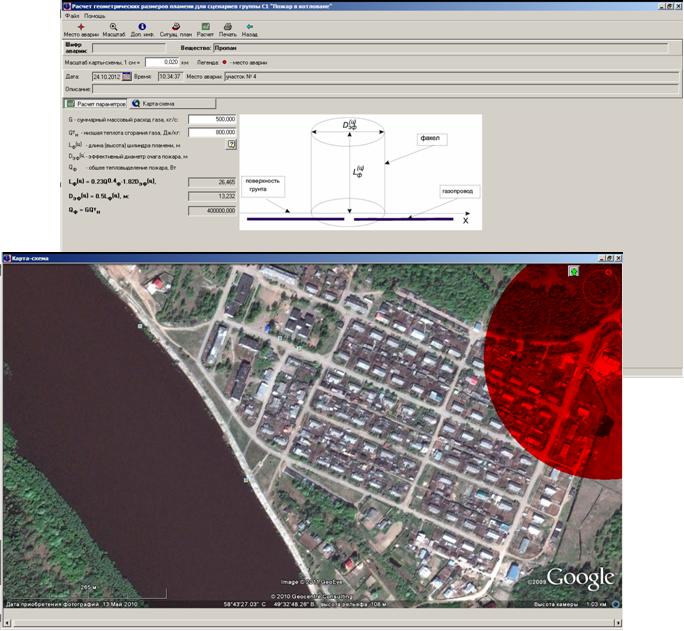Click the red hazard zone on map
The width and height of the screenshot is (684, 631).
pos(560,380)
